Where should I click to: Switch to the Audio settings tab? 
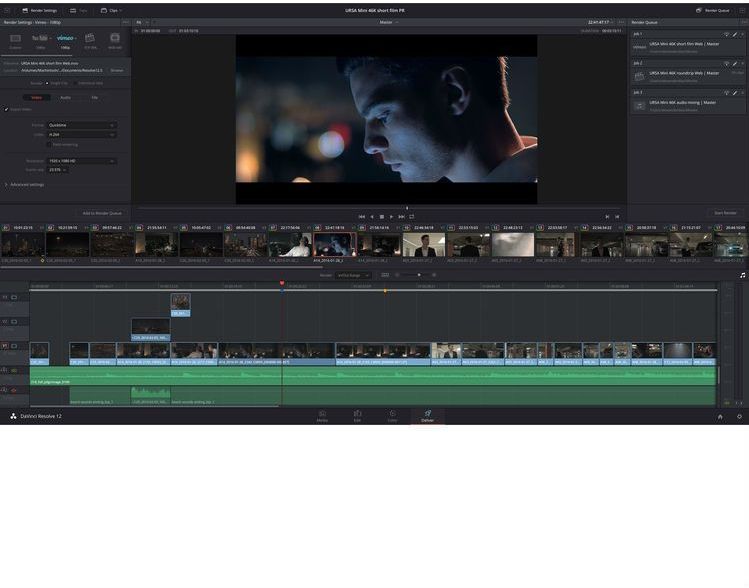[65, 97]
